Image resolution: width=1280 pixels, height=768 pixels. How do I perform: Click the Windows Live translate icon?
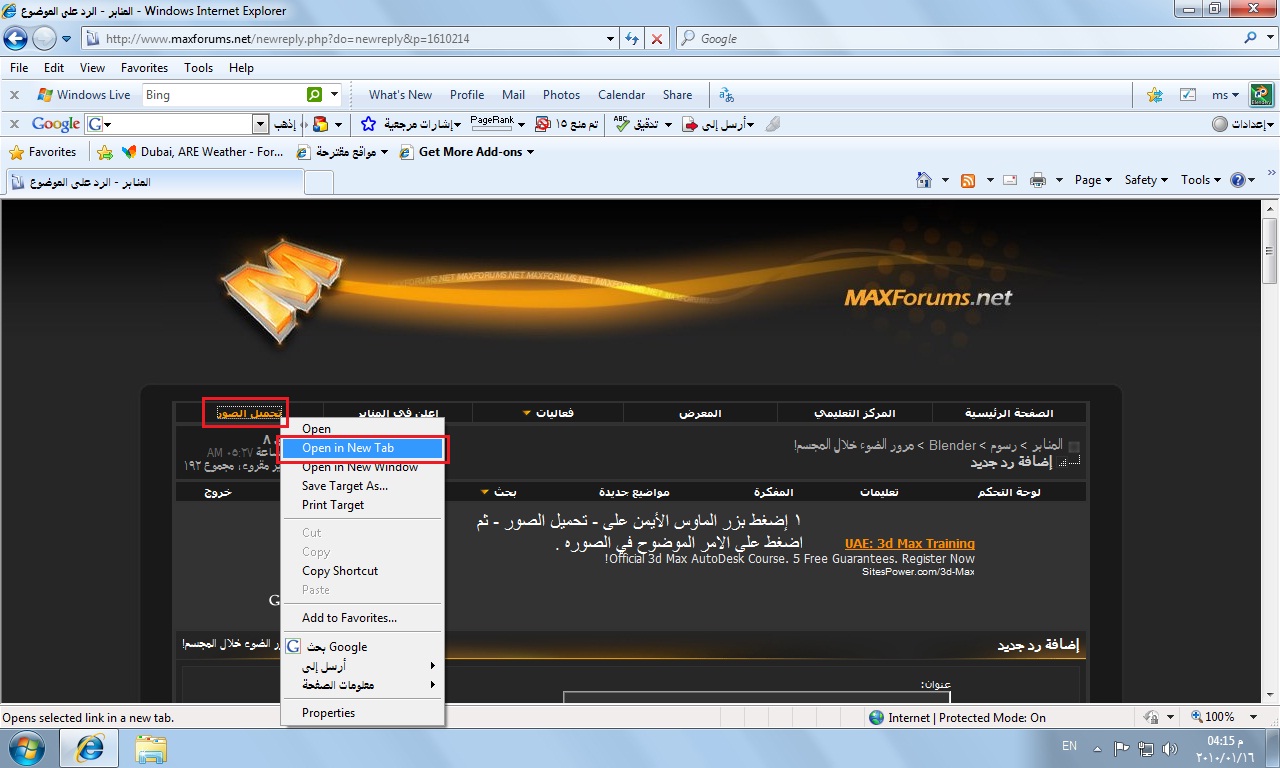coord(727,95)
